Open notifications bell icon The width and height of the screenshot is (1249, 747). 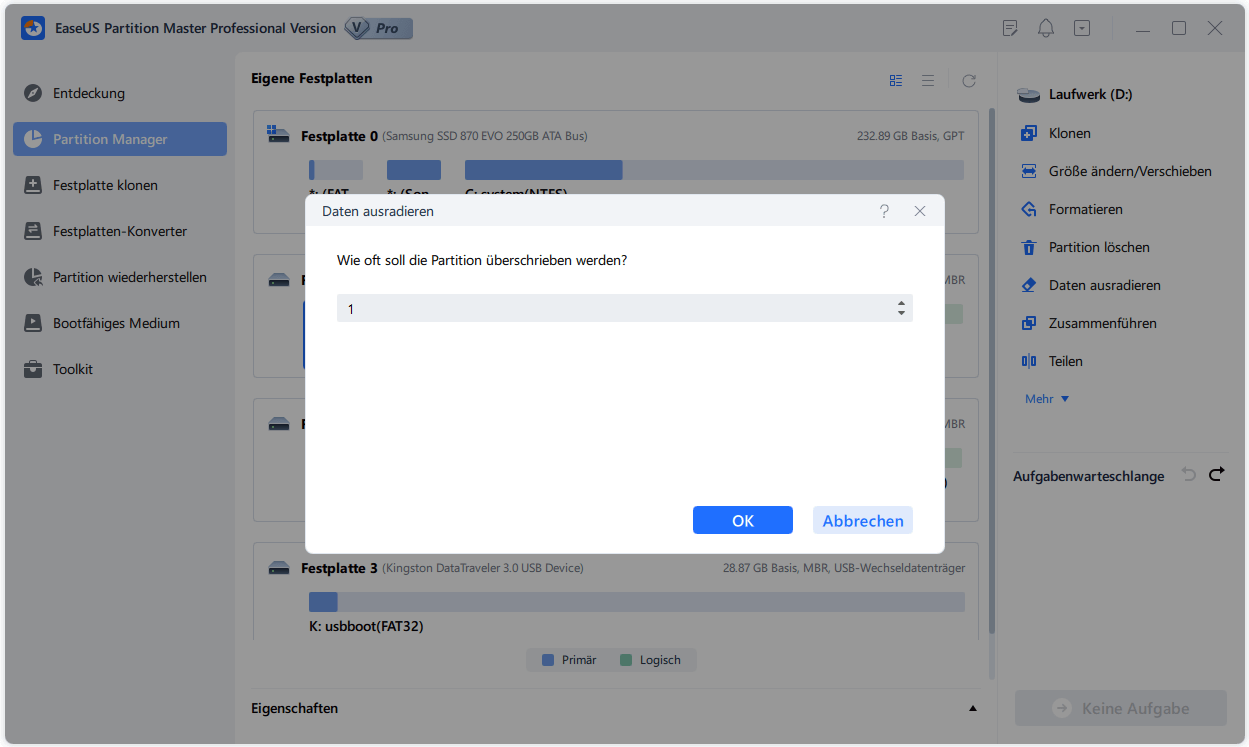point(1047,28)
